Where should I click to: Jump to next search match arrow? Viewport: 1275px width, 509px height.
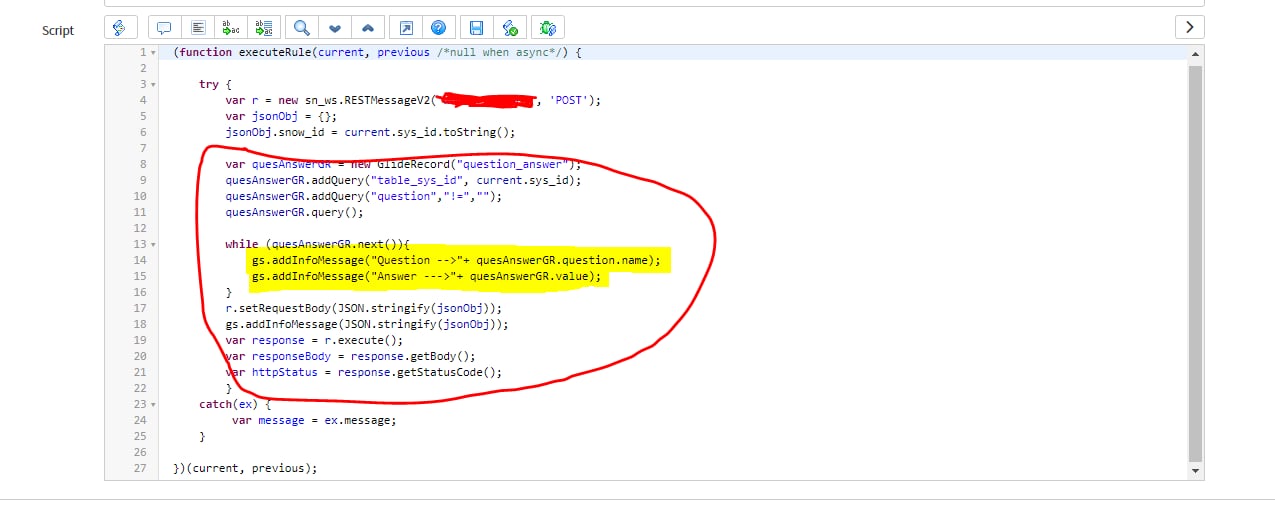[334, 28]
